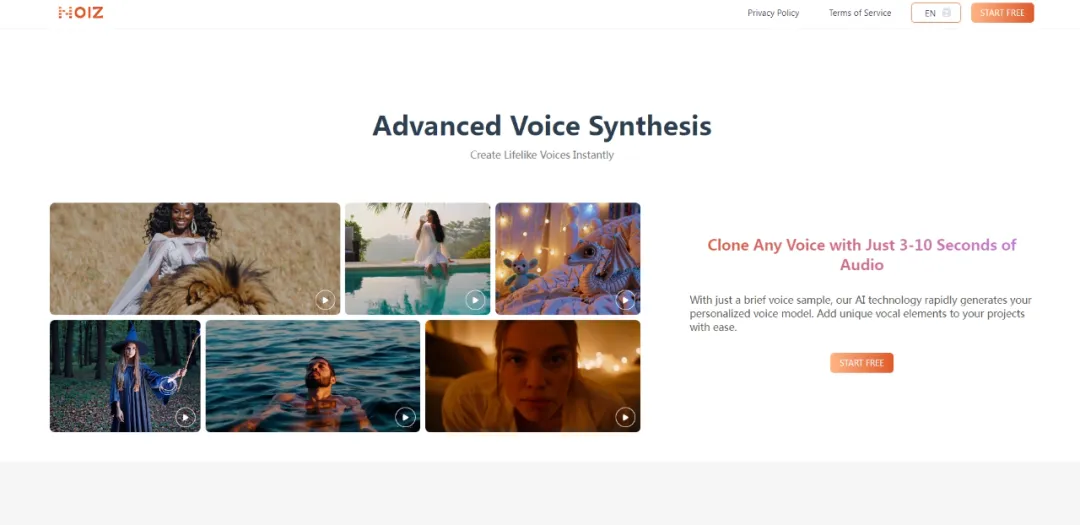Play the poolside woman video

pos(475,300)
